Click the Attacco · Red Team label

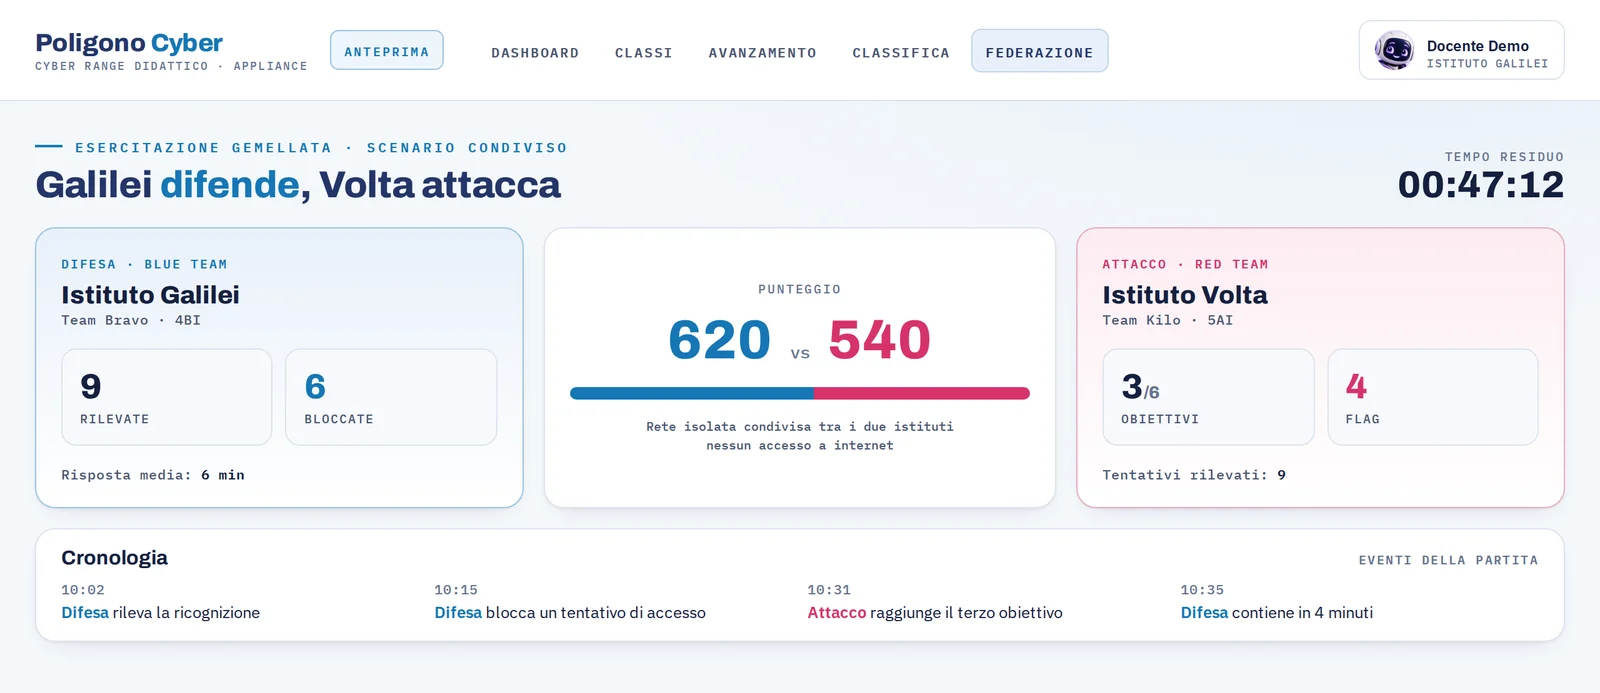1185,265
